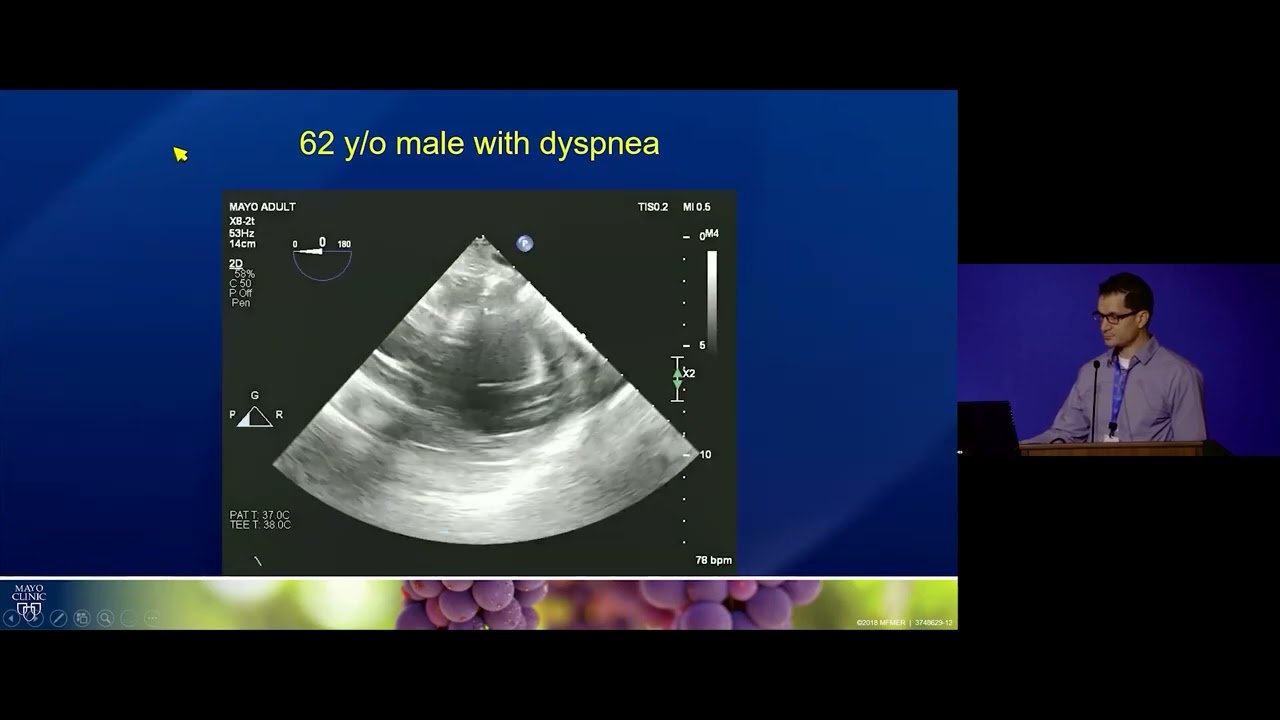This screenshot has height=720, width=1280.
Task: Click the 'MAYO ADULT' label
Action: point(262,207)
